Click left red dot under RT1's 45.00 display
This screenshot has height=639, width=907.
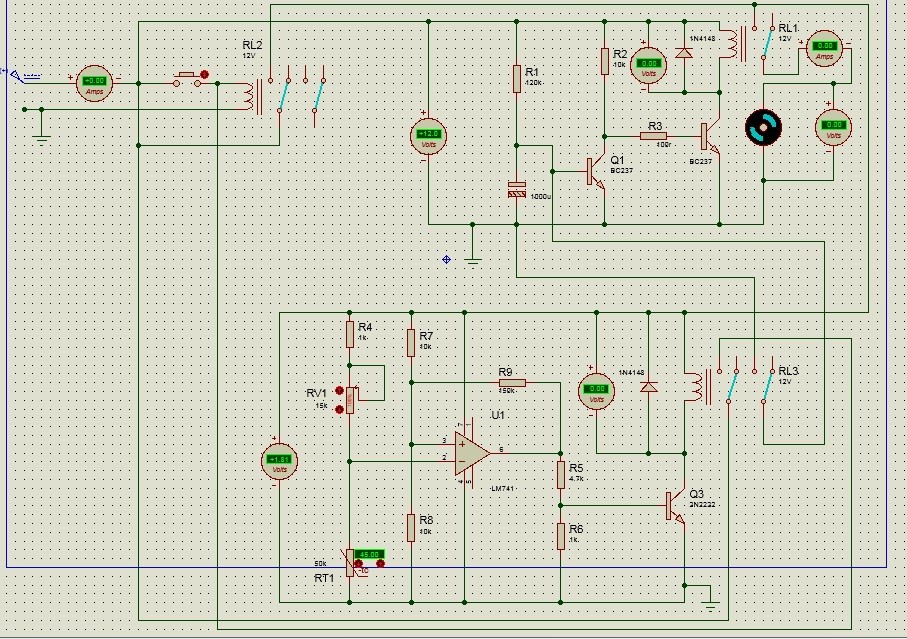pos(359,564)
